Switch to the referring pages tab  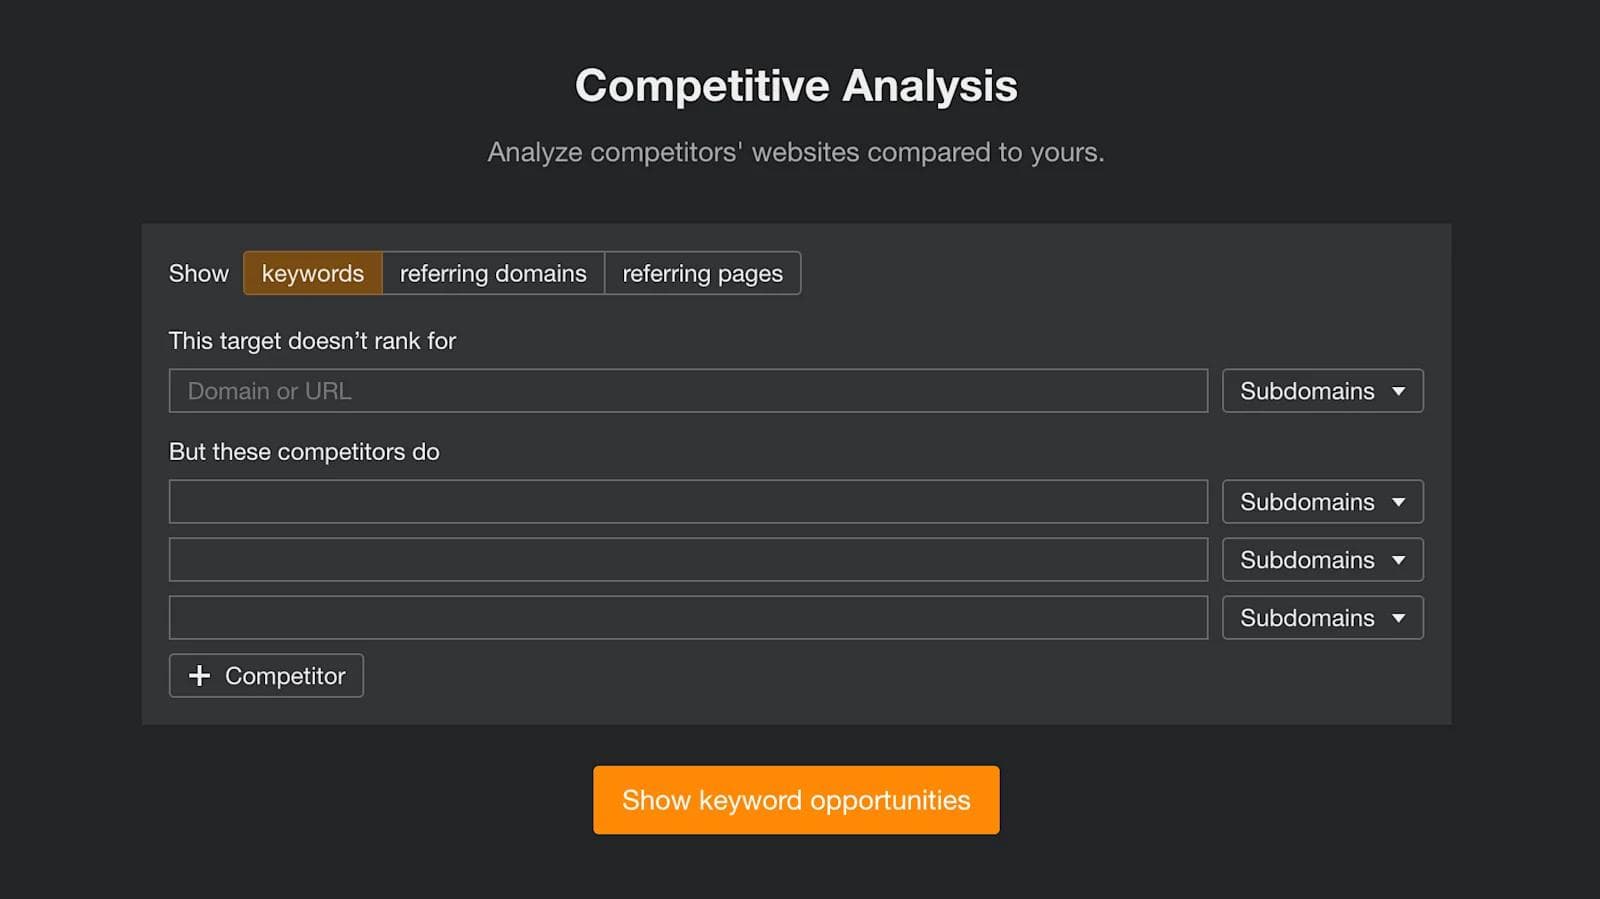click(702, 273)
